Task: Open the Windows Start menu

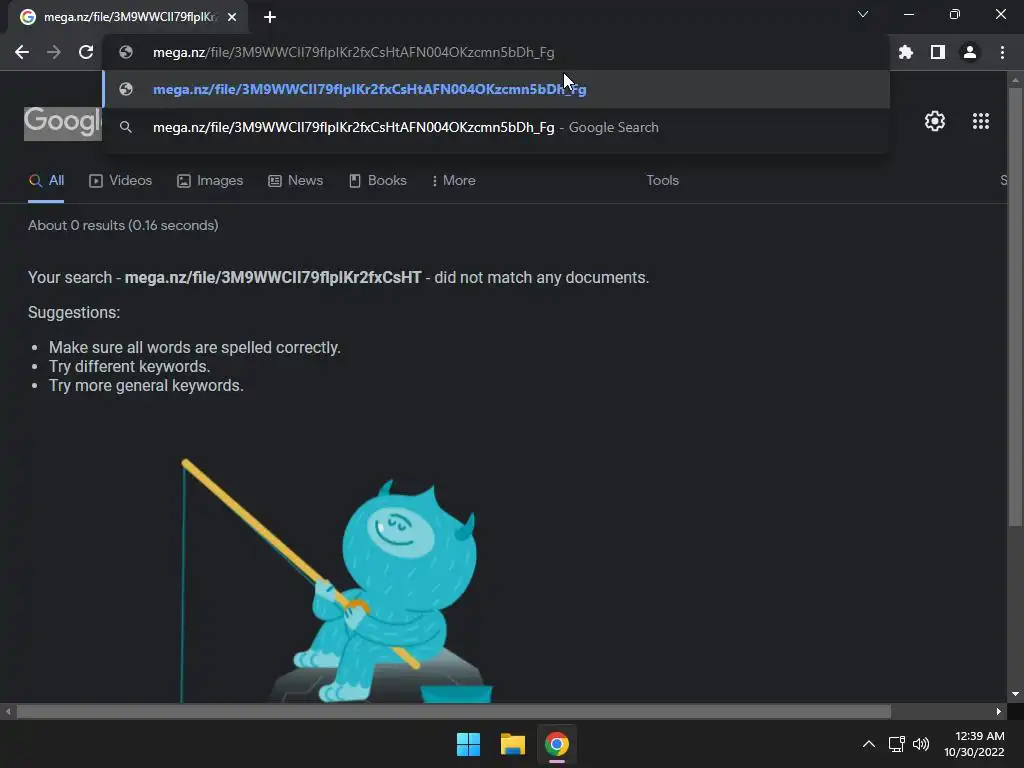Action: [468, 744]
